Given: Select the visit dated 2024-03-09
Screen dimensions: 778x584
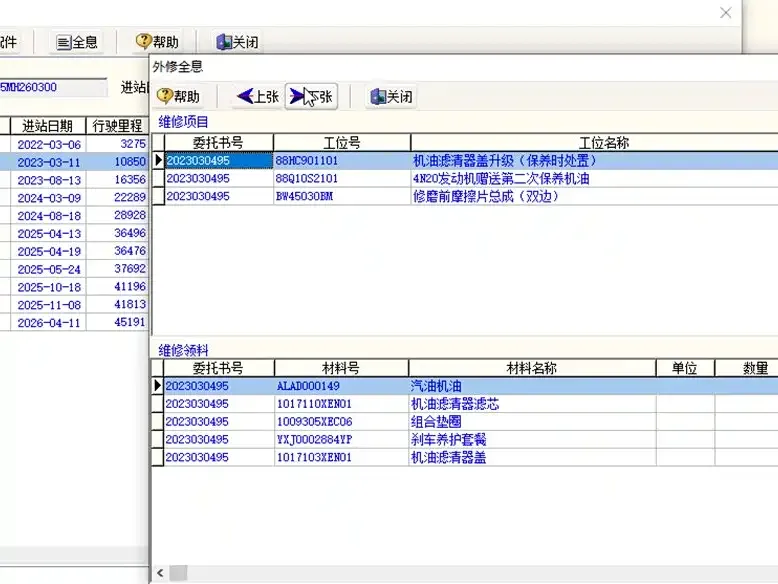Looking at the screenshot, I should pos(74,198).
